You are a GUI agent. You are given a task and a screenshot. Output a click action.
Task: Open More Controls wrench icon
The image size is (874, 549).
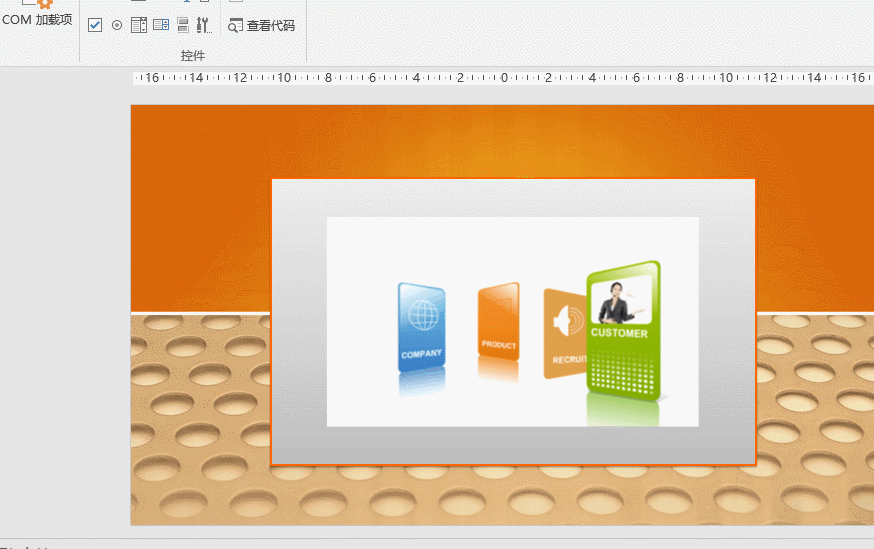tap(203, 25)
